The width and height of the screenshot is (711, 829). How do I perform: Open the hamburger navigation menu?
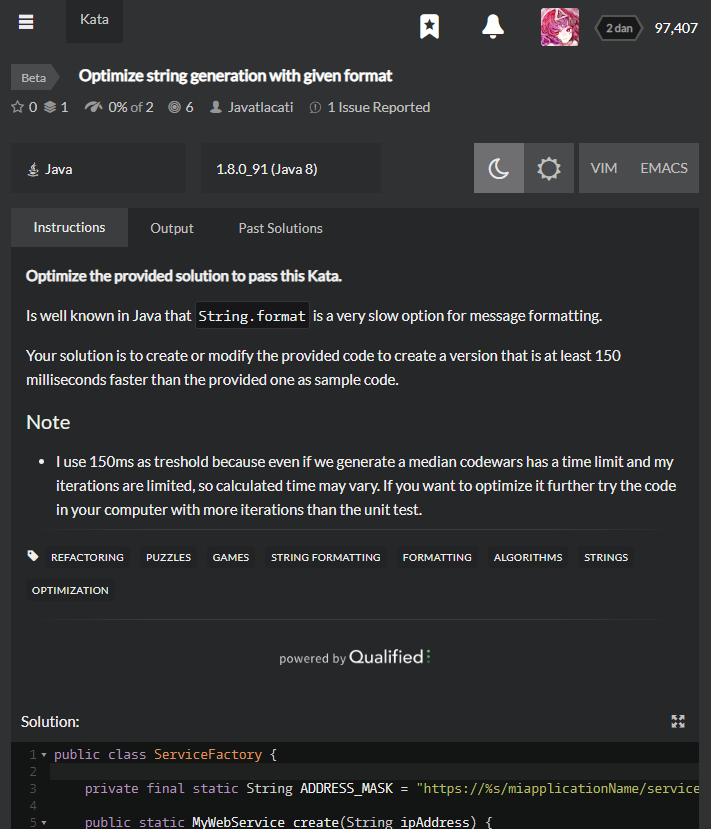click(x=25, y=21)
